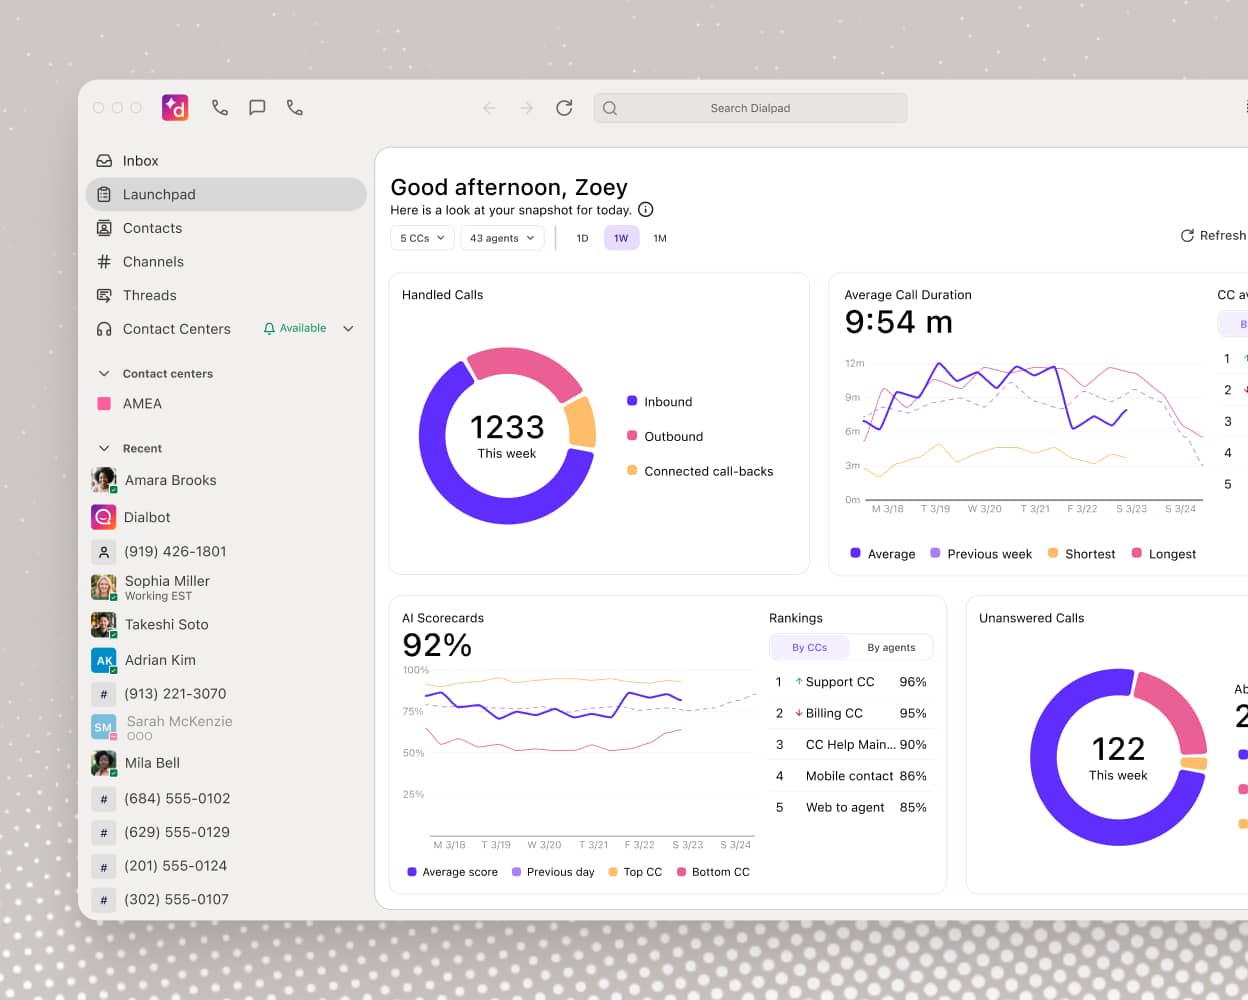The width and height of the screenshot is (1248, 1000).
Task: Open Inbox in the sidebar
Action: click(226, 161)
